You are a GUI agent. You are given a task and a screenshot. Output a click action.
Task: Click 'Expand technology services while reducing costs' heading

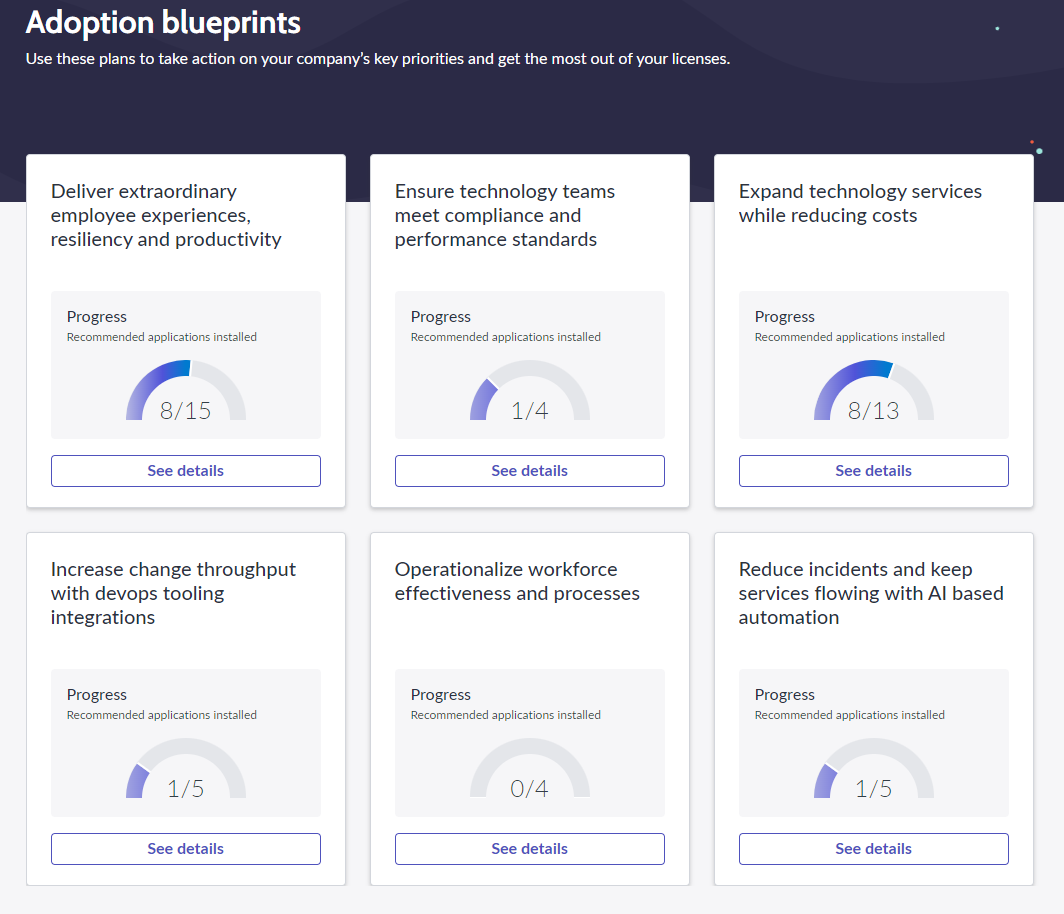[860, 203]
